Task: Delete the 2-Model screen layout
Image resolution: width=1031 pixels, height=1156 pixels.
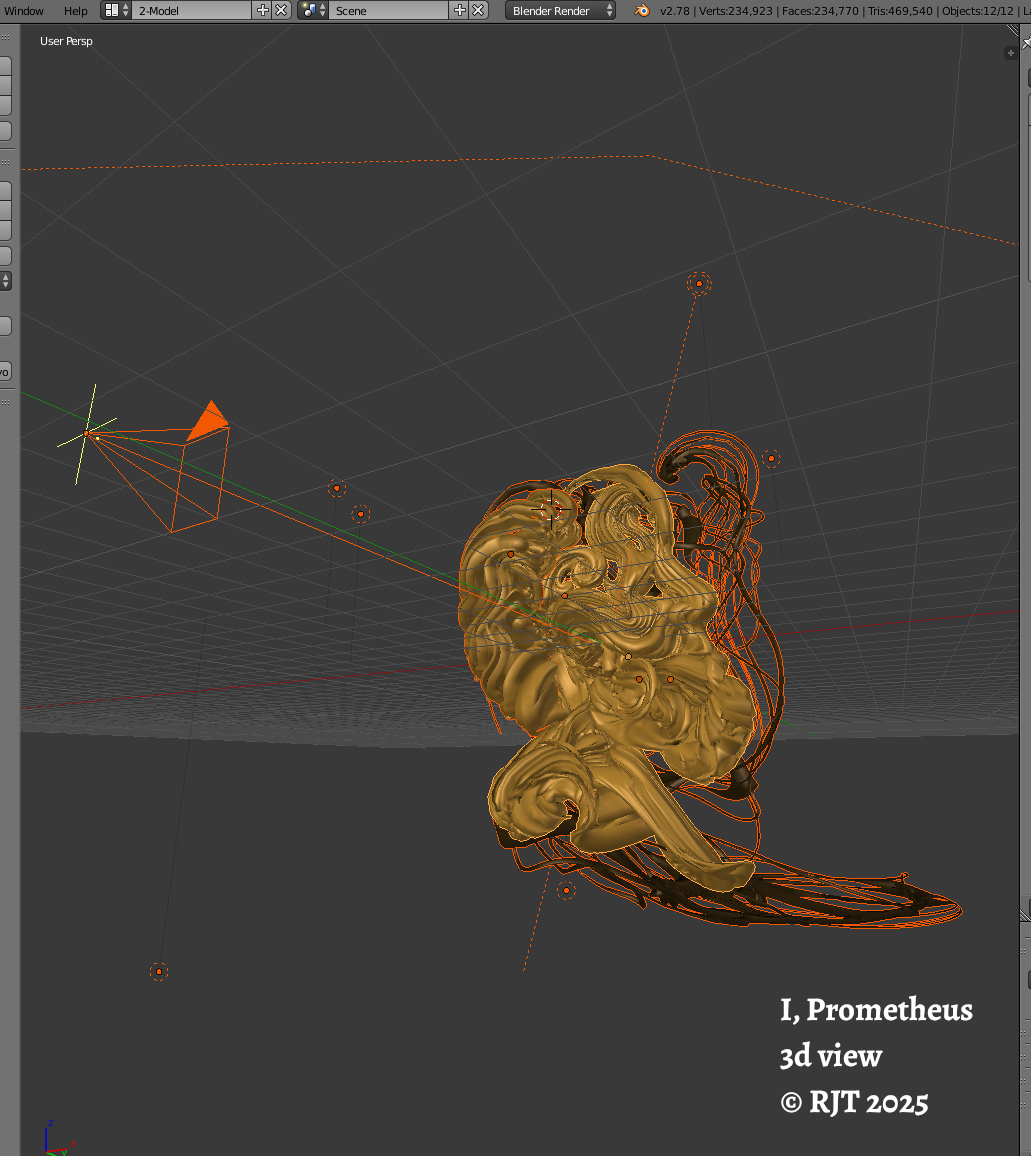Action: pos(281,10)
